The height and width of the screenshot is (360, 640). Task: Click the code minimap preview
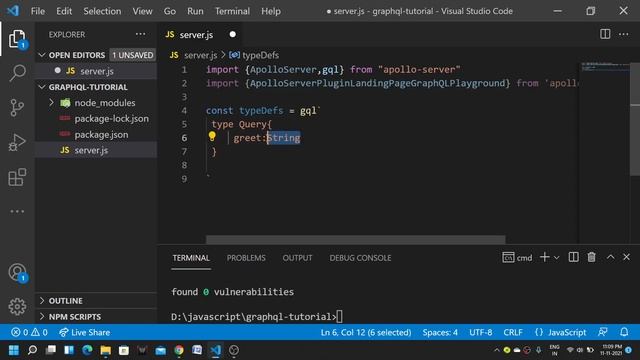click(606, 67)
